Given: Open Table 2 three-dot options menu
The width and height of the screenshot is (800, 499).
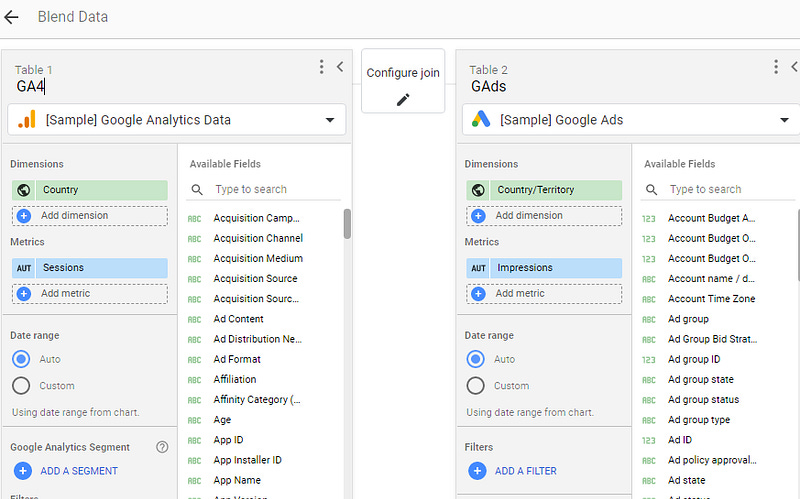Looking at the screenshot, I should (776, 67).
